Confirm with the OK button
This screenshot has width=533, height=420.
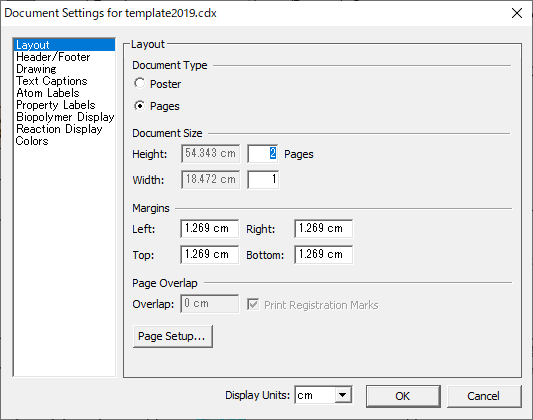403,396
